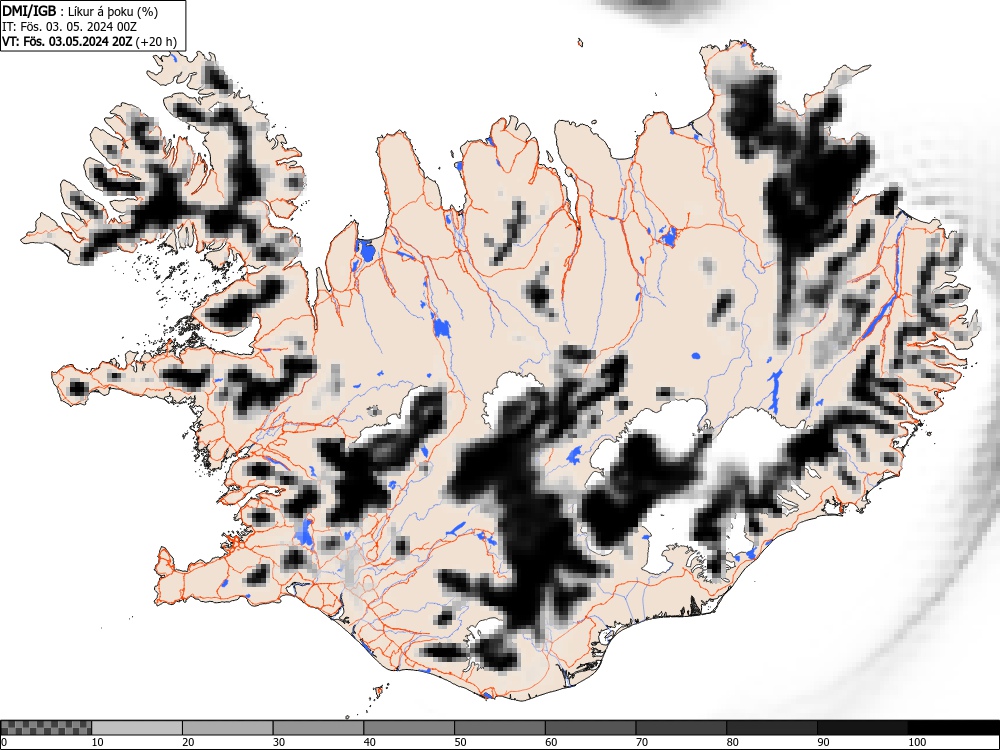Screen dimensions: 1000x750
Task: Click the title "DMI/IGB : Líkur á þoku (%)"
Action: pos(80,11)
